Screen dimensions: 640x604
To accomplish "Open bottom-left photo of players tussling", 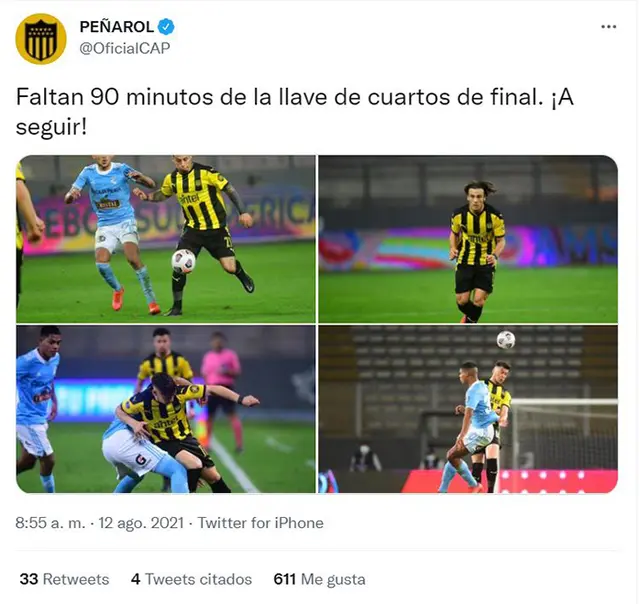I will coord(166,409).
